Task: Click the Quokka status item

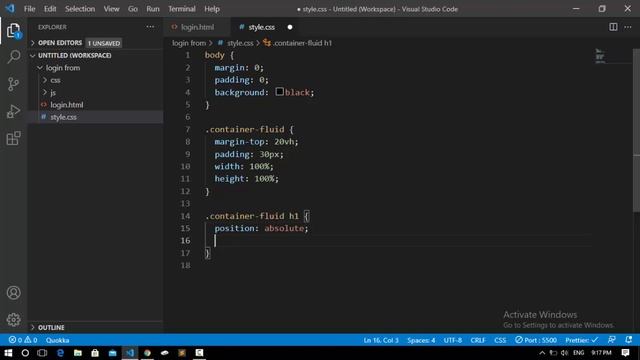Action: [x=57, y=340]
